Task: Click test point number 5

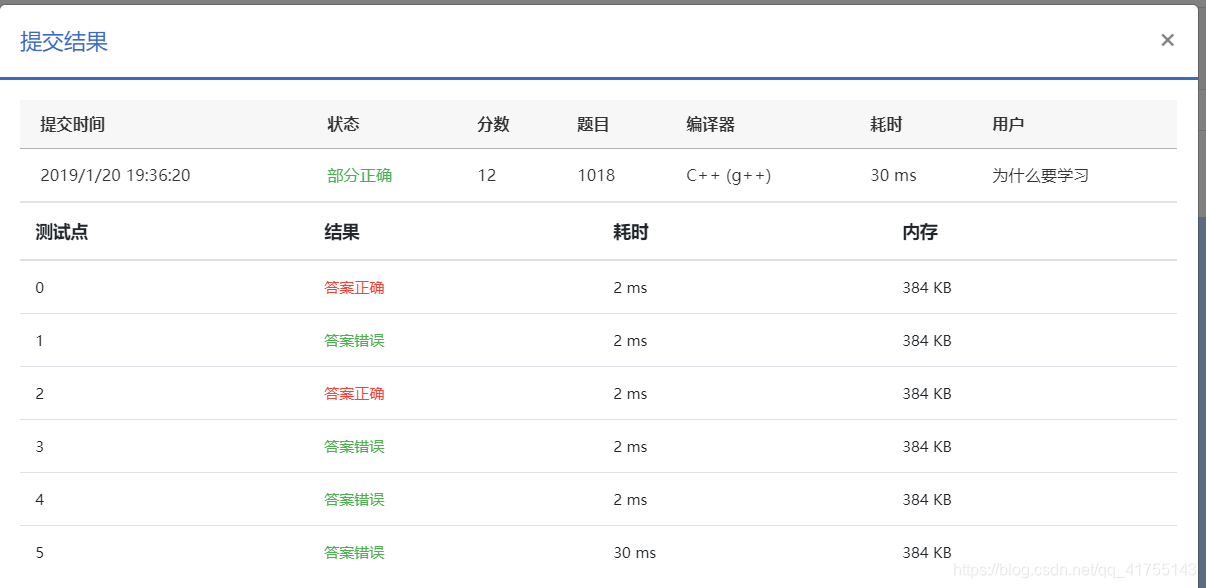Action: (x=40, y=553)
